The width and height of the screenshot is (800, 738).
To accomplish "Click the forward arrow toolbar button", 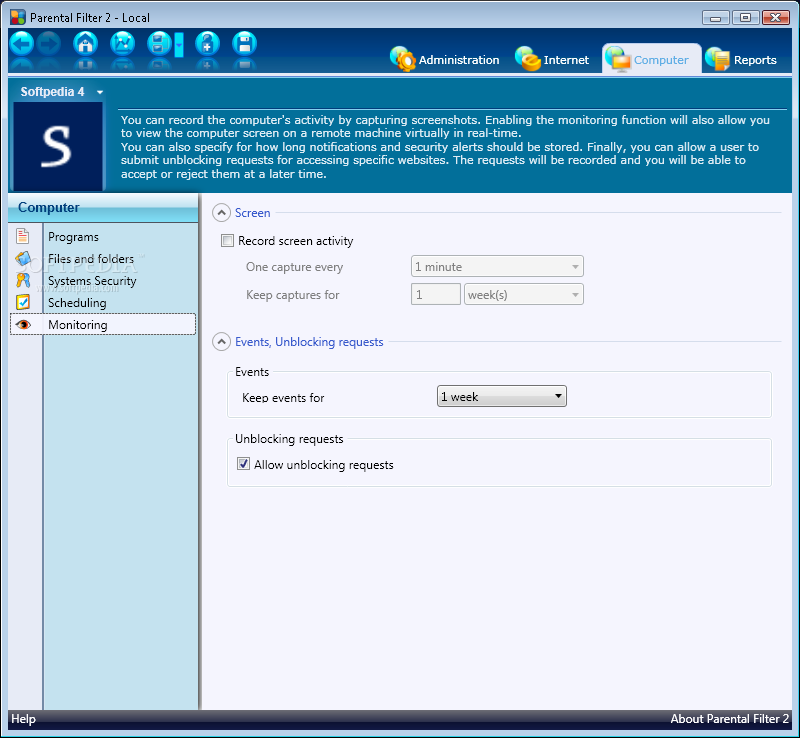I will (49, 44).
